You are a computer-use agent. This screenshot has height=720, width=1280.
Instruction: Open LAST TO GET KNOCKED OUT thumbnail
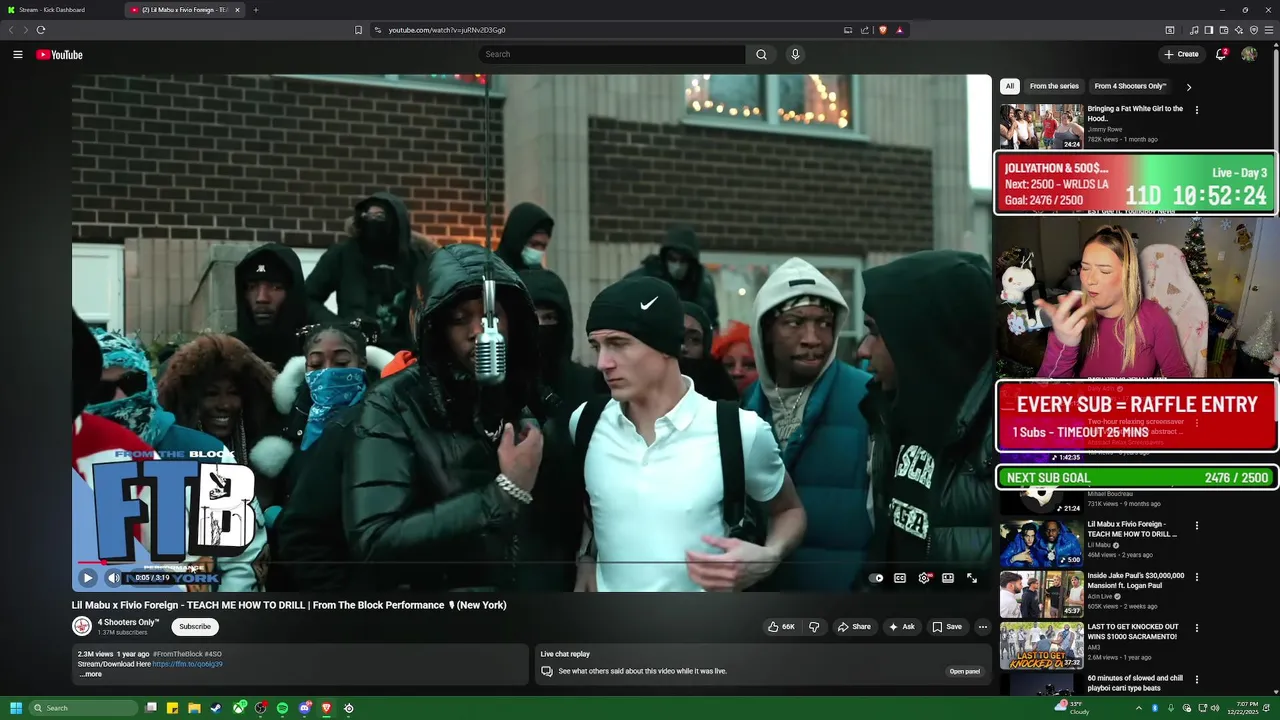pos(1041,645)
